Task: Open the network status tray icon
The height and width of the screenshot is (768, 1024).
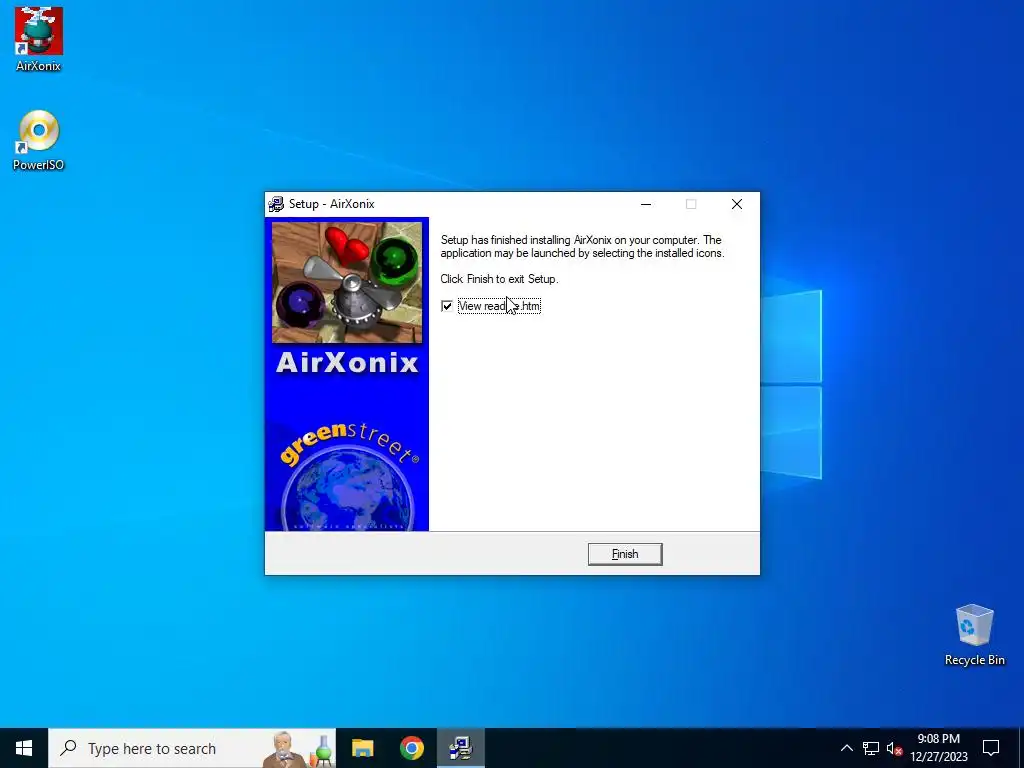Action: pyautogui.click(x=871, y=748)
